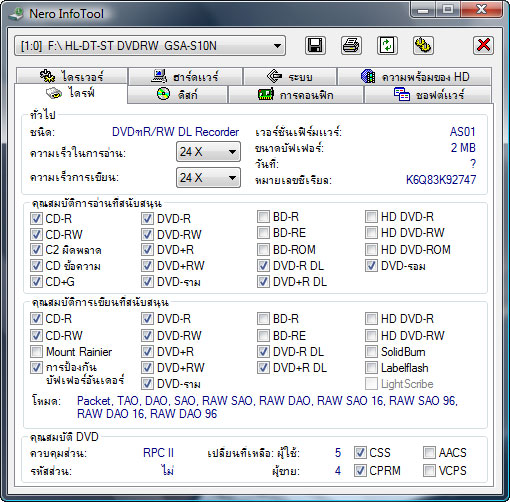Image resolution: width=510 pixels, height=502 pixels.
Task: Maximize the Nero InfoTool window
Action: tap(448, 10)
